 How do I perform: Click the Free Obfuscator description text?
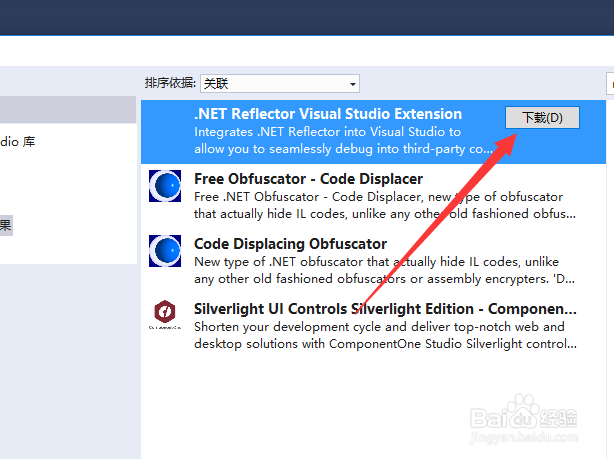[x=378, y=205]
